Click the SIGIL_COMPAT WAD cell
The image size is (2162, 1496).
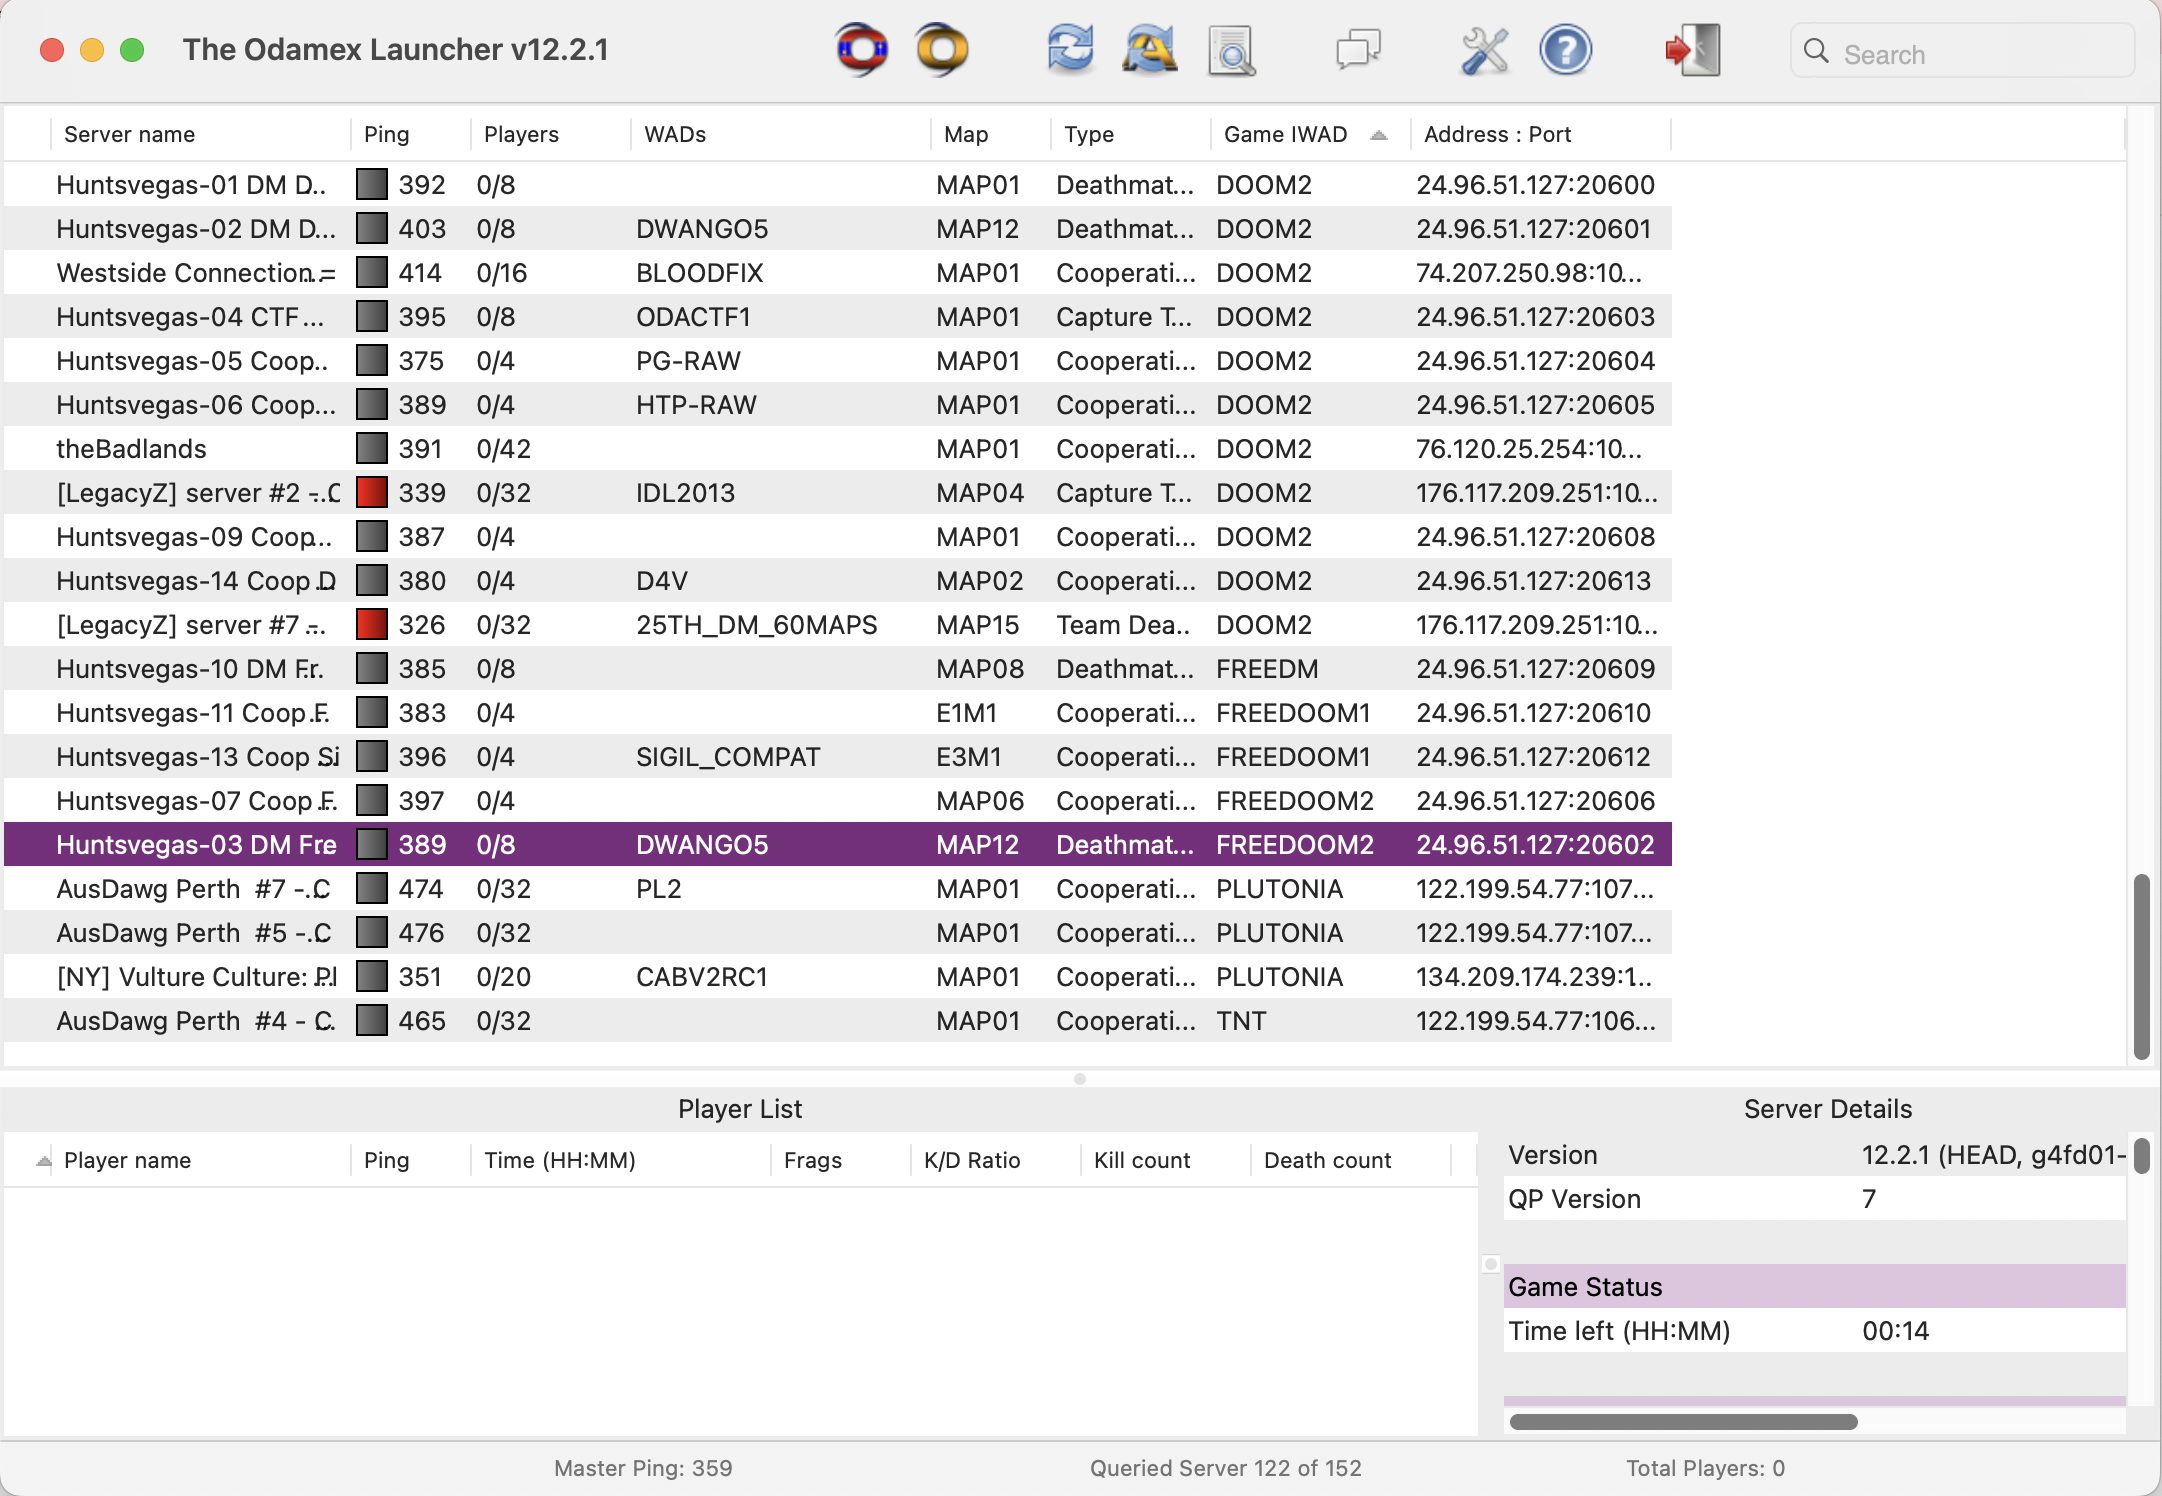728,757
